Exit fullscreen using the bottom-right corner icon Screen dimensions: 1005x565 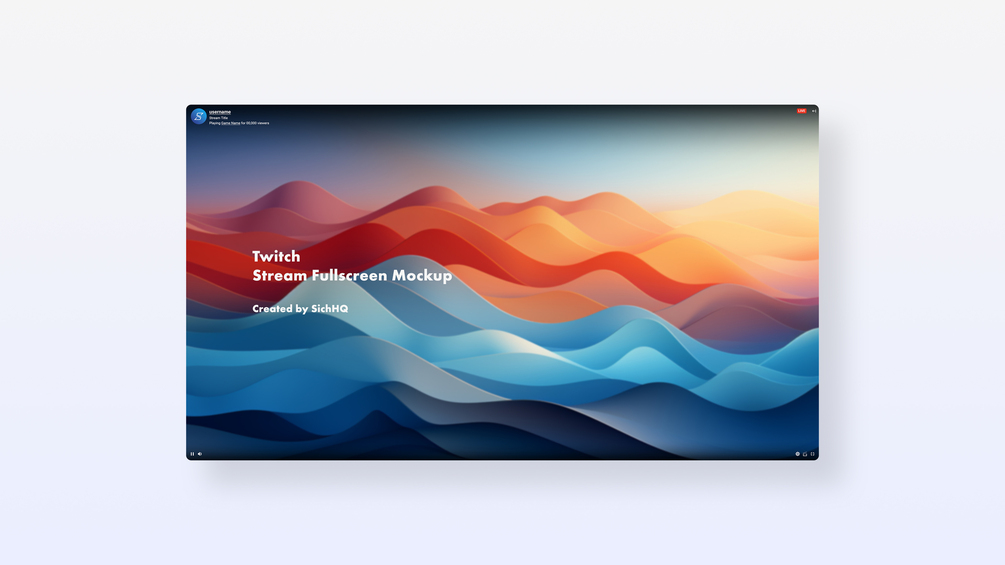tap(813, 454)
